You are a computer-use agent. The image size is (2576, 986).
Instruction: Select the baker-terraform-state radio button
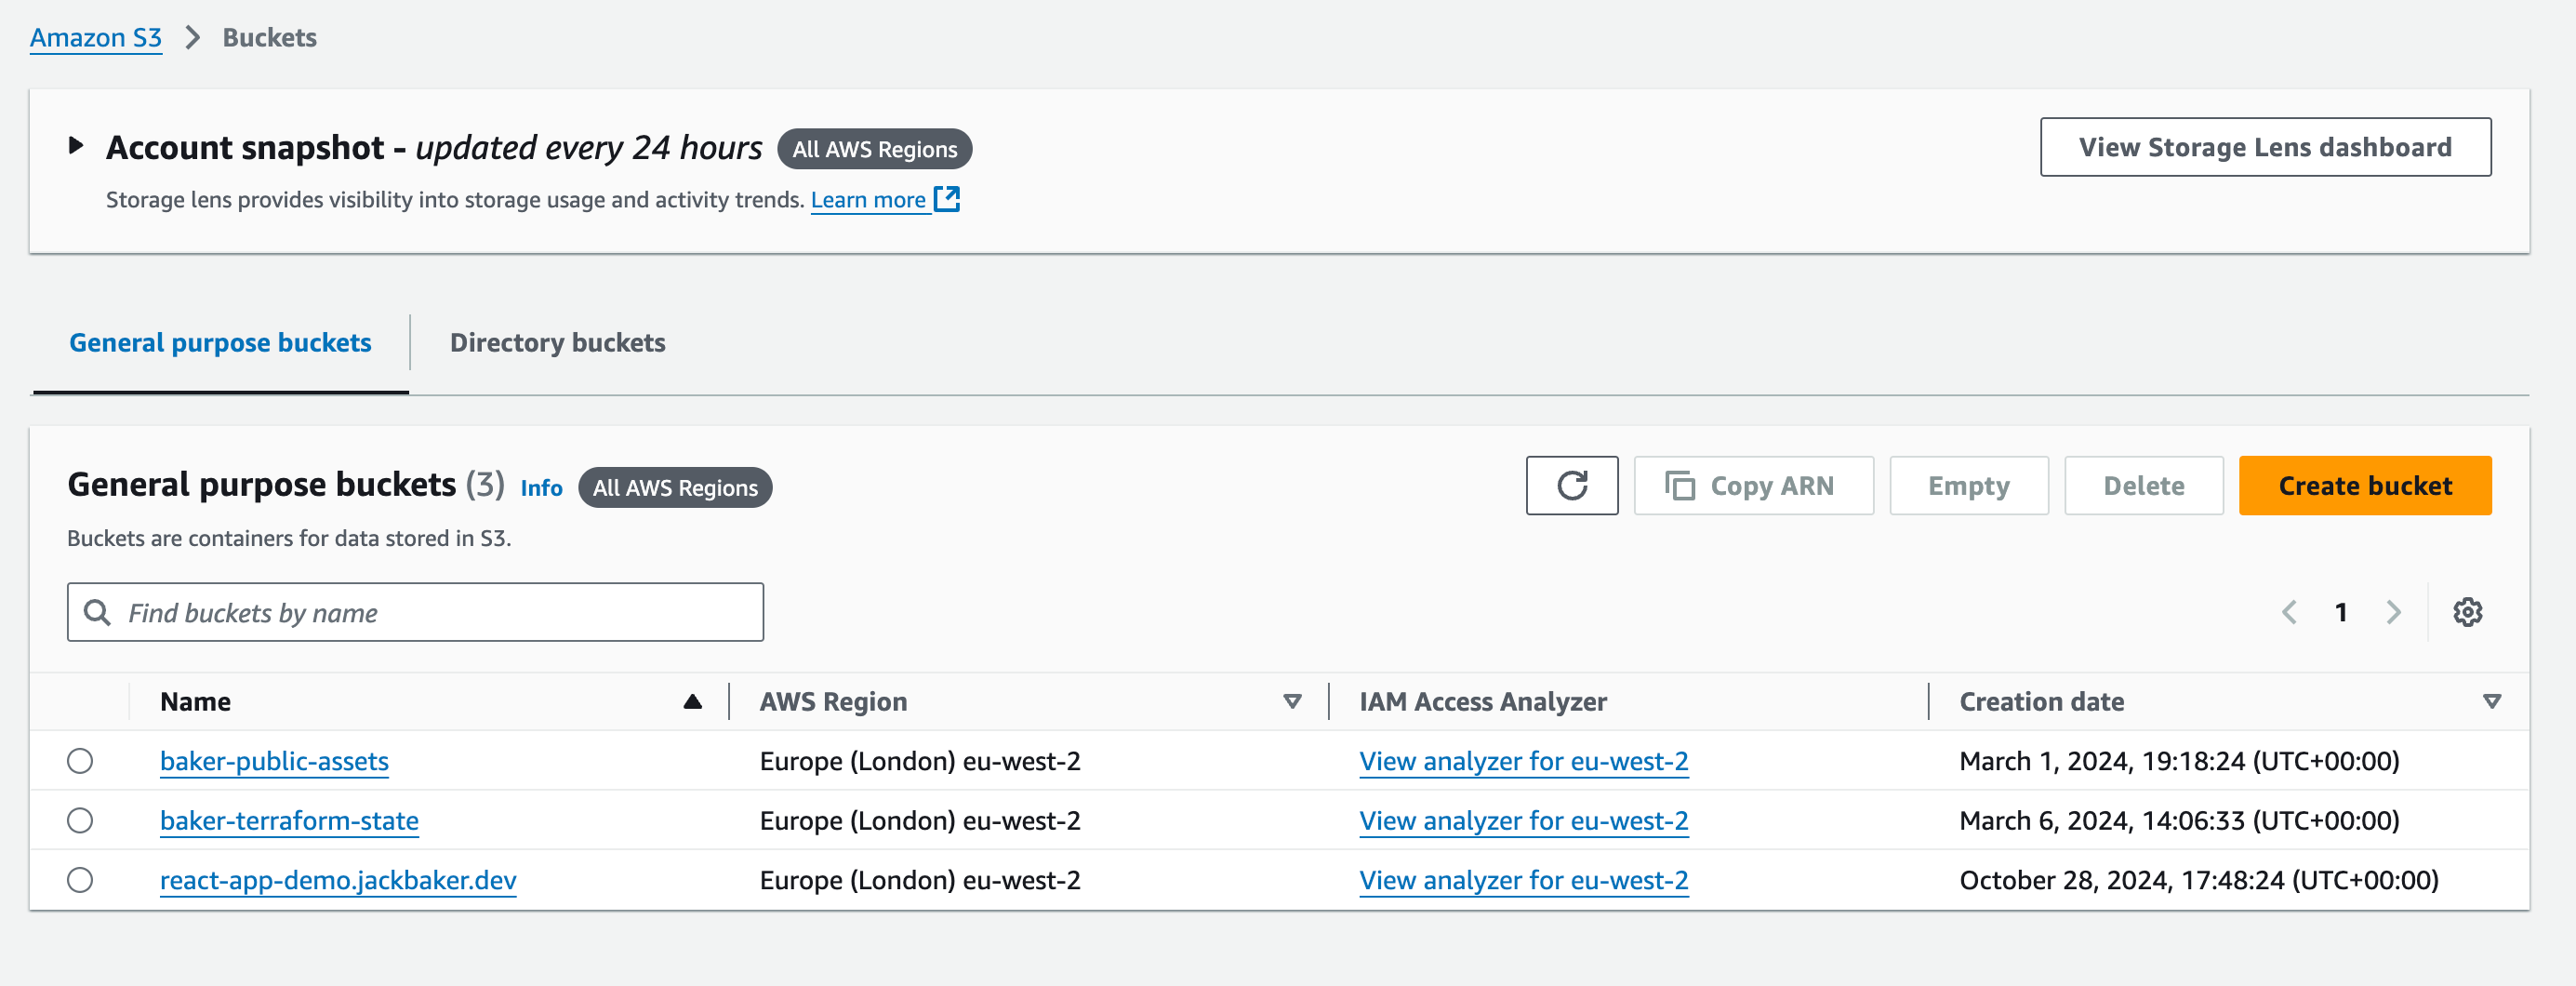(80, 820)
